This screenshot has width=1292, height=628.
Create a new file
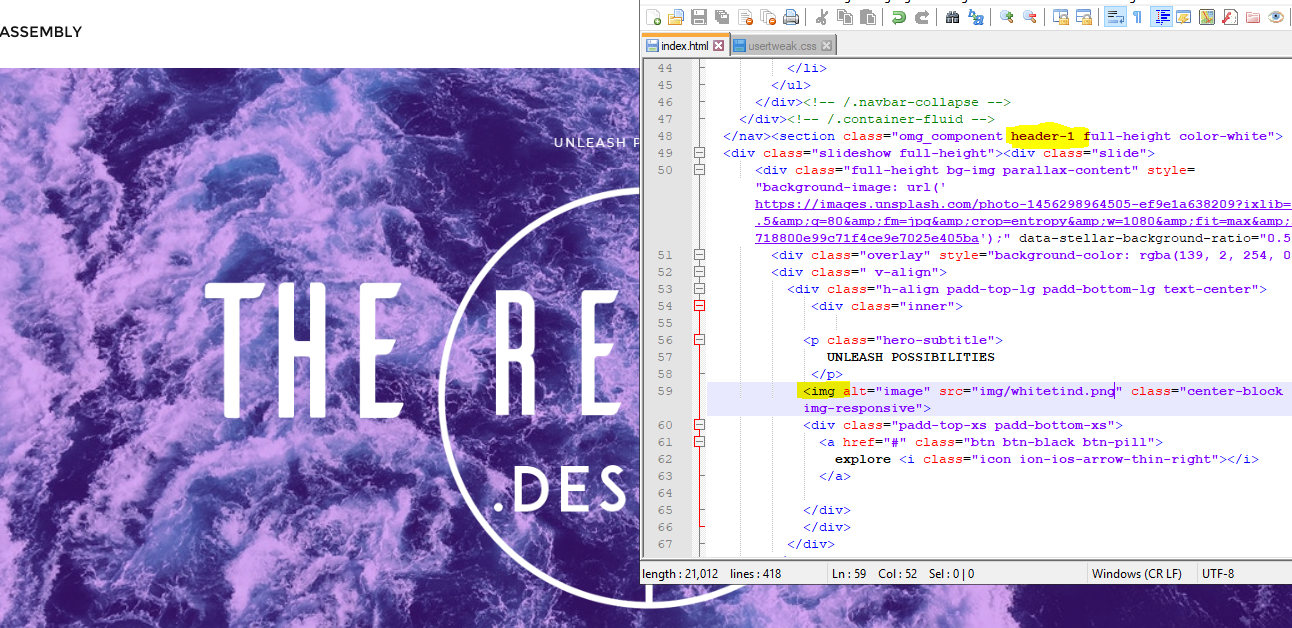click(x=652, y=16)
